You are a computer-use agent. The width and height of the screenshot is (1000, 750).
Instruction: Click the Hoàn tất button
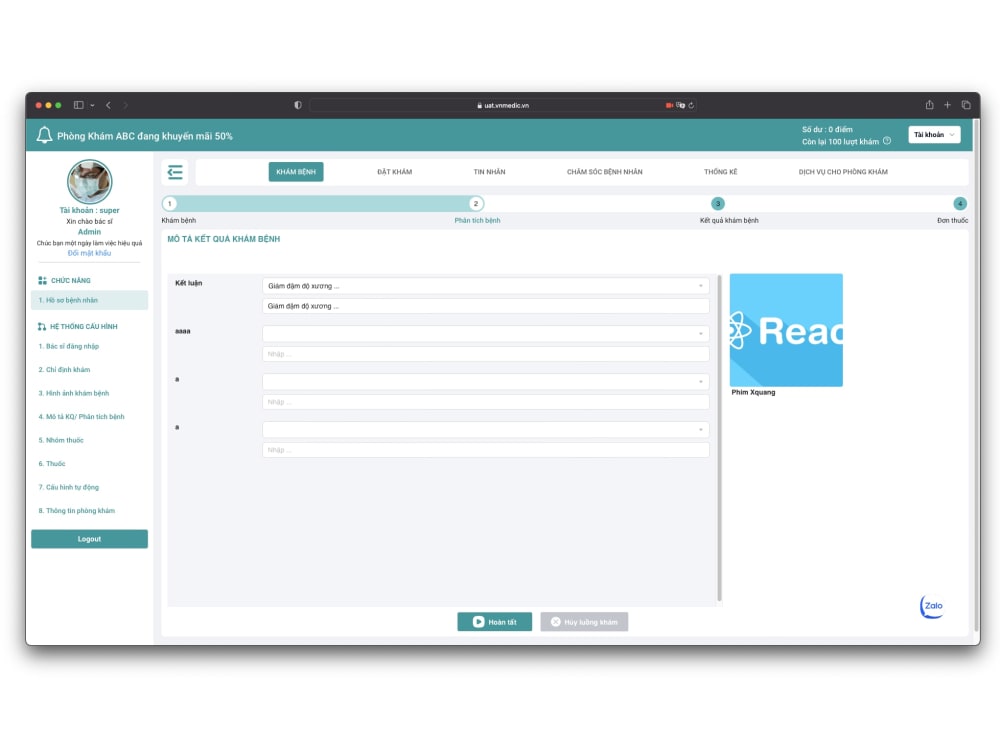click(x=494, y=622)
